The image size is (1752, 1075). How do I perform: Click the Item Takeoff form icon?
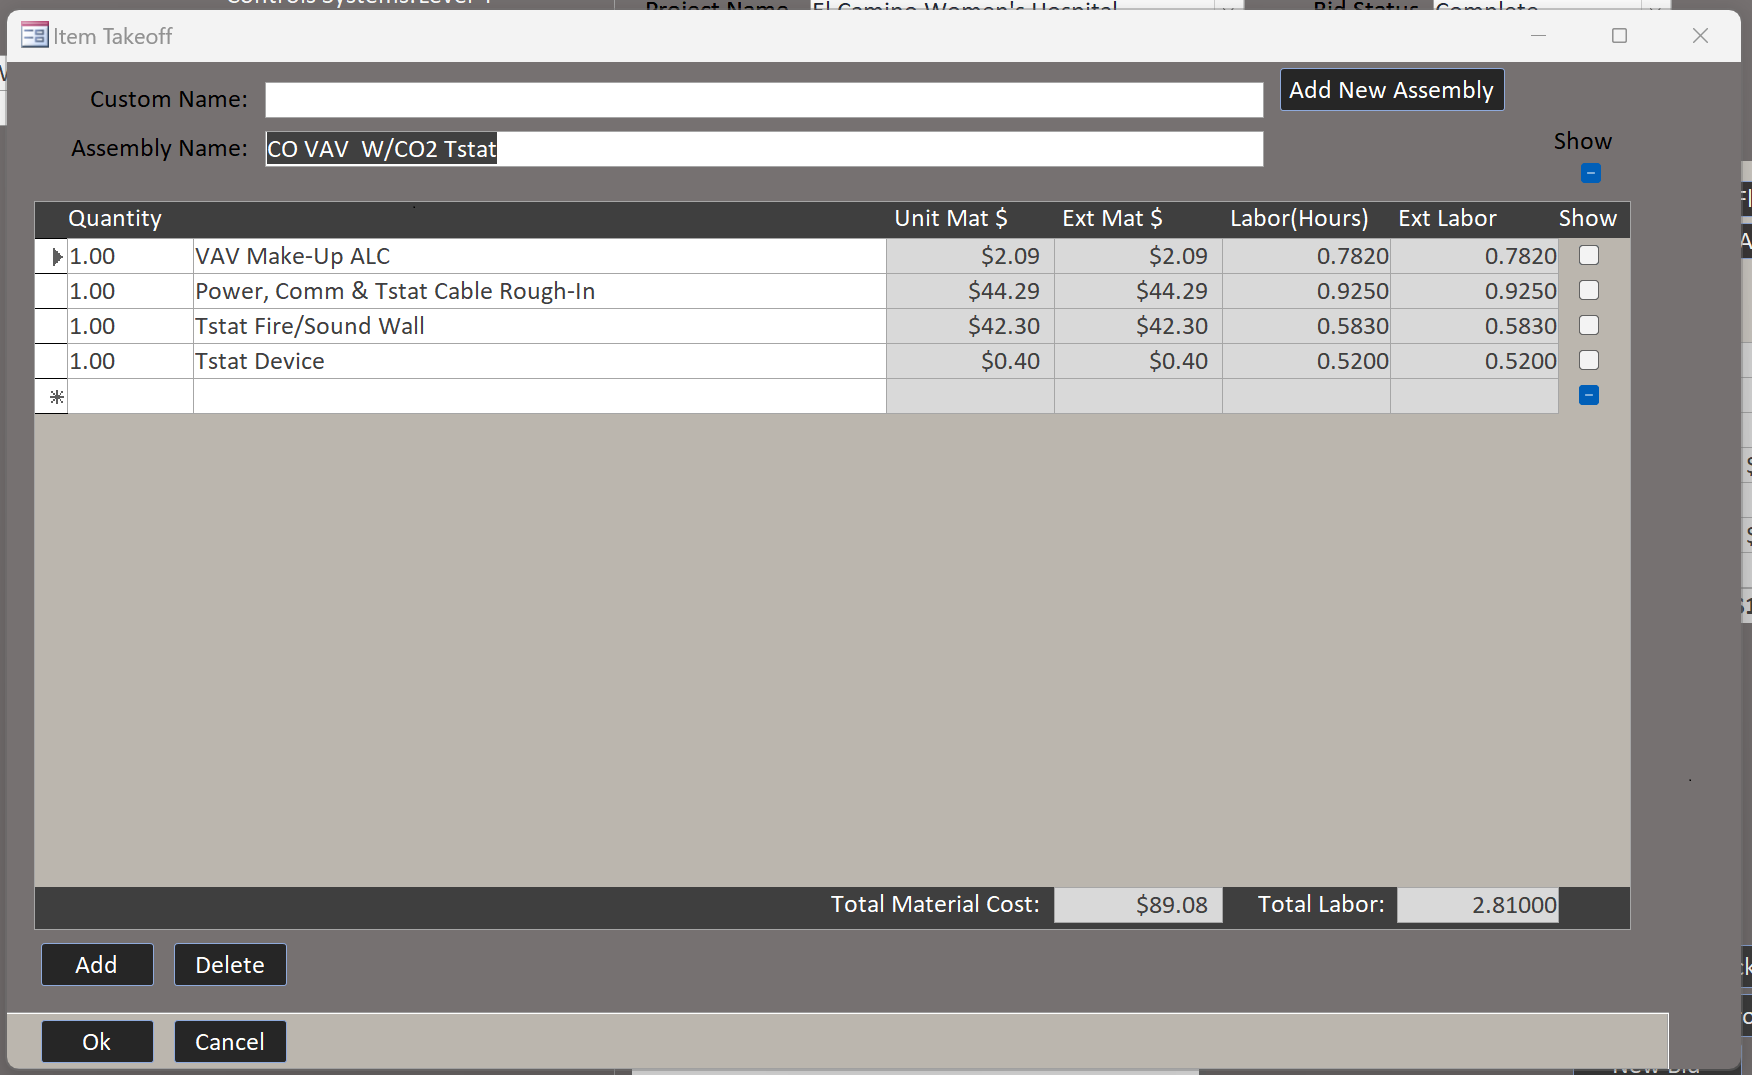34,36
